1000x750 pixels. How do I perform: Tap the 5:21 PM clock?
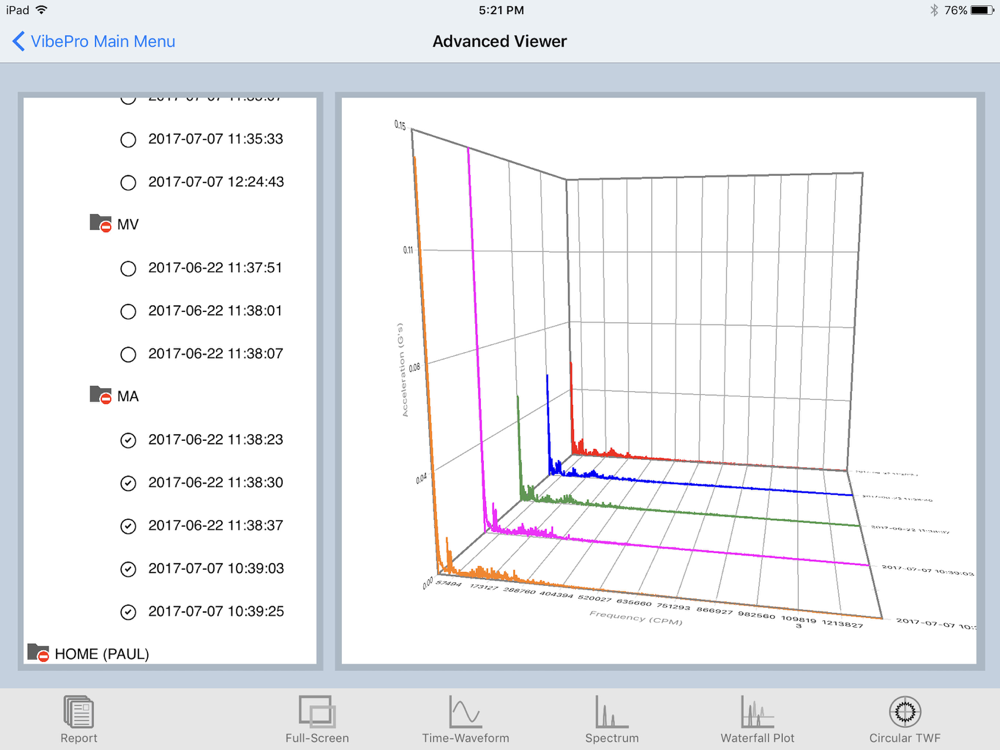tap(501, 10)
